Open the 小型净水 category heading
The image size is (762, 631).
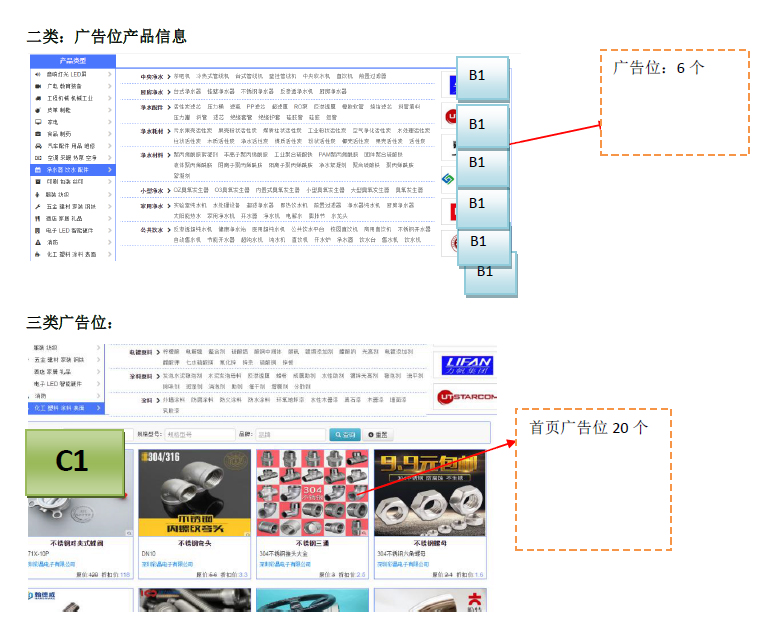point(152,191)
